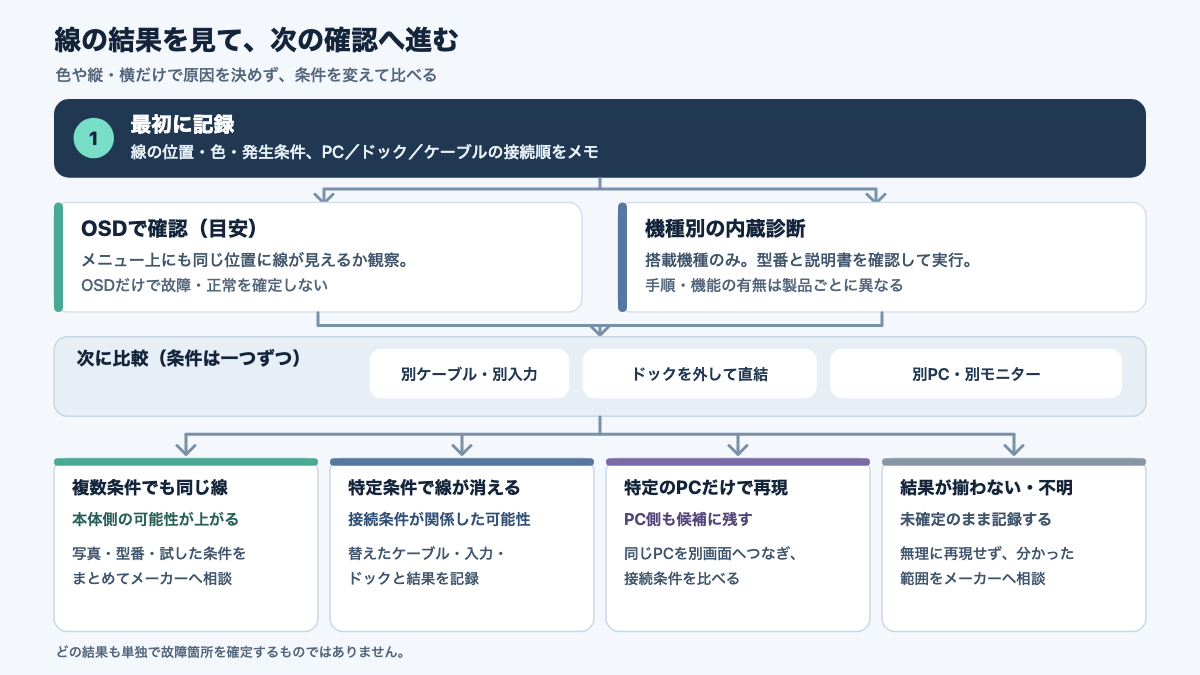The height and width of the screenshot is (675, 1200).
Task: Click text 手順・機能の有無は製品ごとに異なる
Action: [773, 285]
